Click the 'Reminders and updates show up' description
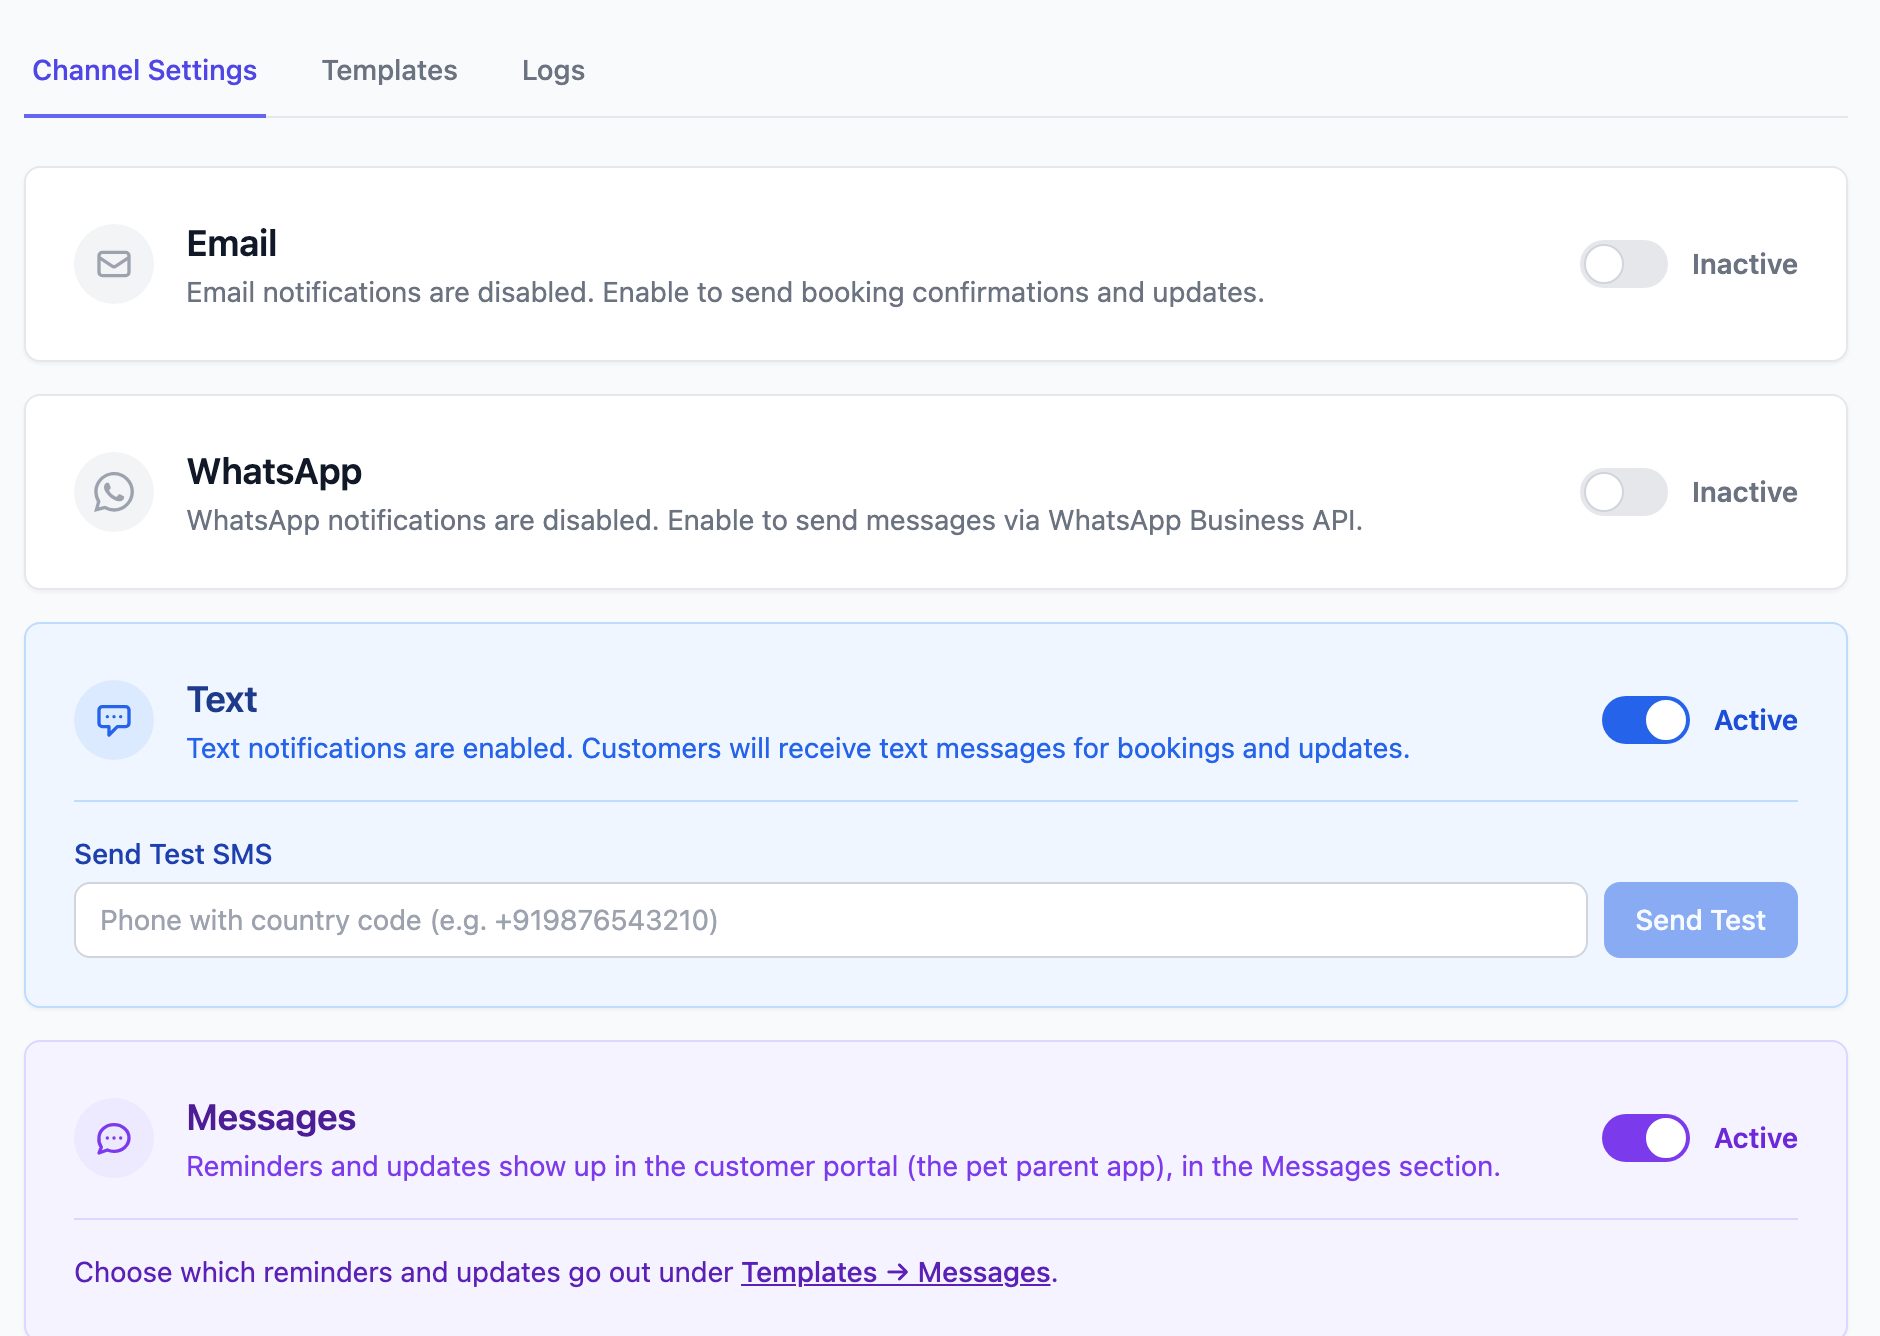The height and width of the screenshot is (1336, 1880). point(843,1166)
